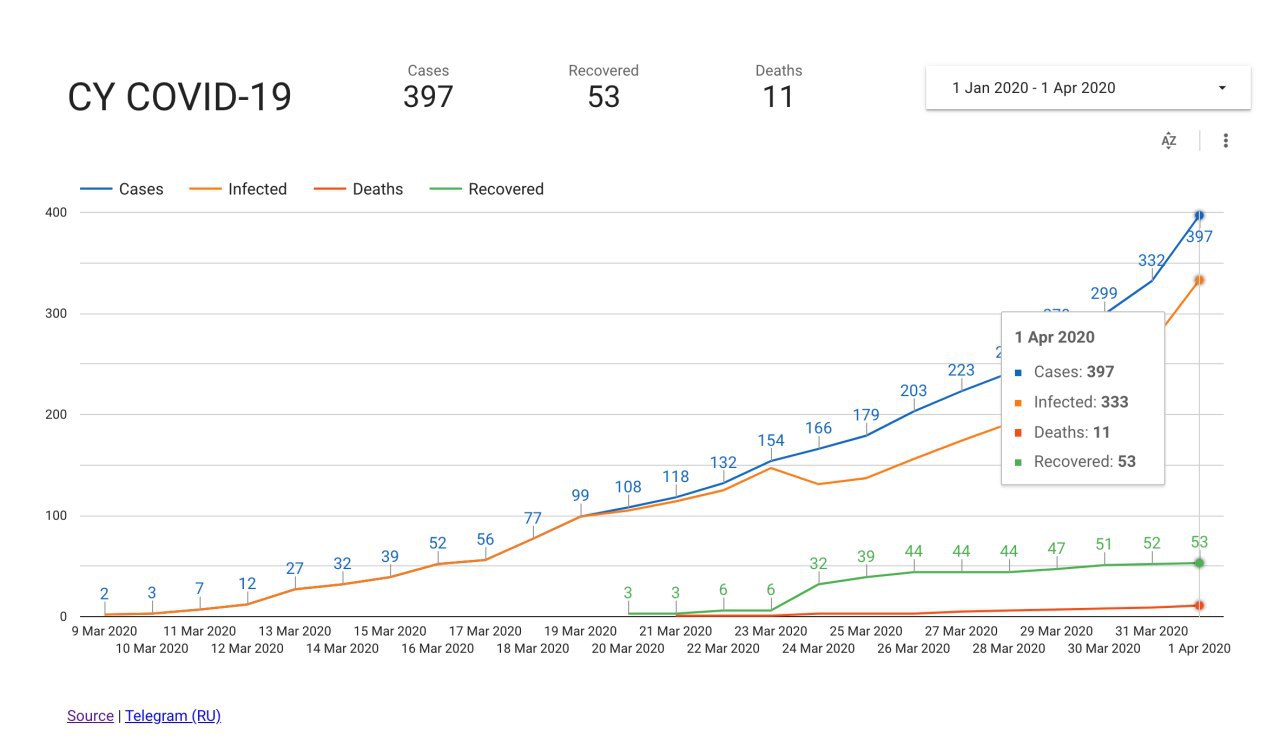The width and height of the screenshot is (1280, 749).
Task: Toggle the Cases legend series
Action: tap(122, 189)
